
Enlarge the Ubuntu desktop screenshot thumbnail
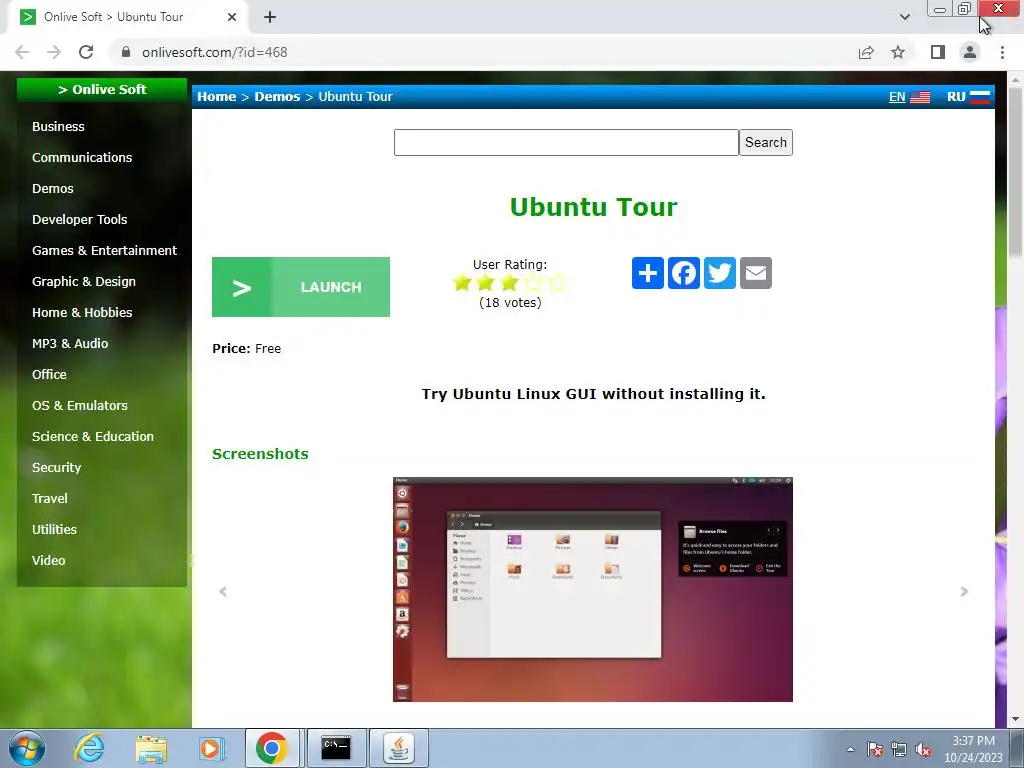(x=593, y=590)
